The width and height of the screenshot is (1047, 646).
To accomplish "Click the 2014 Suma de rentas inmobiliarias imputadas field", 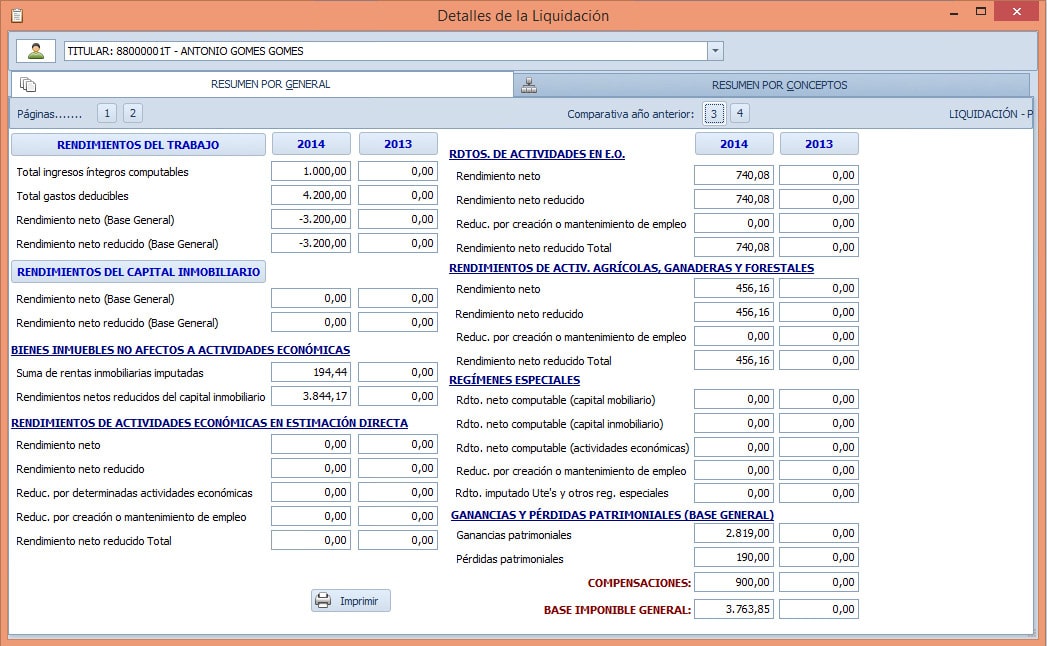I will coord(311,373).
